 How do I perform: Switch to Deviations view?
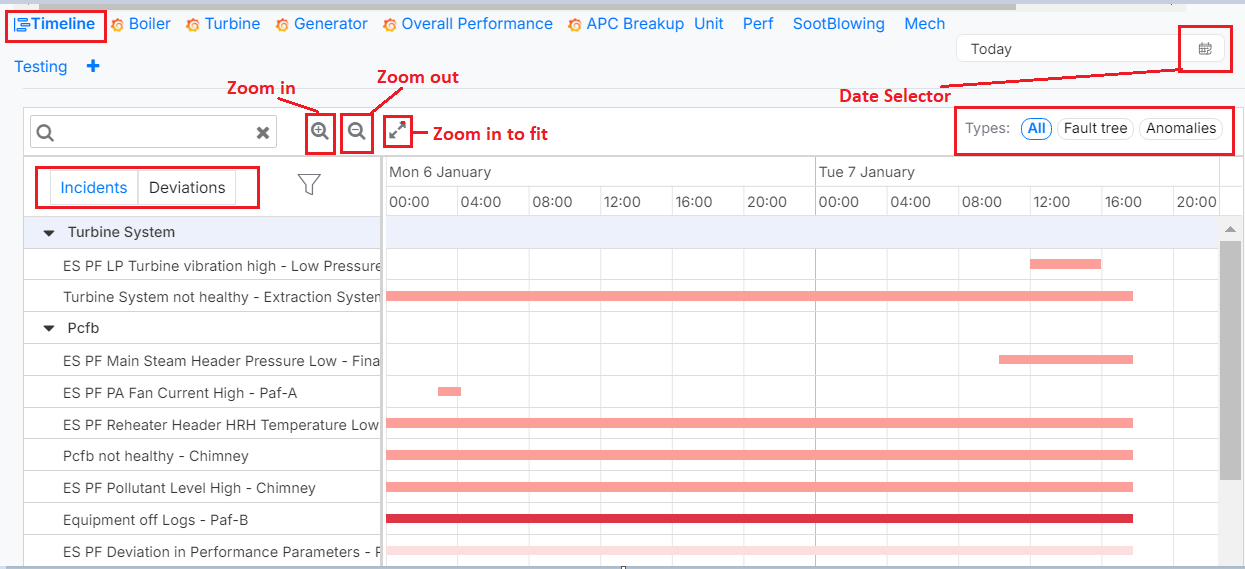click(187, 187)
